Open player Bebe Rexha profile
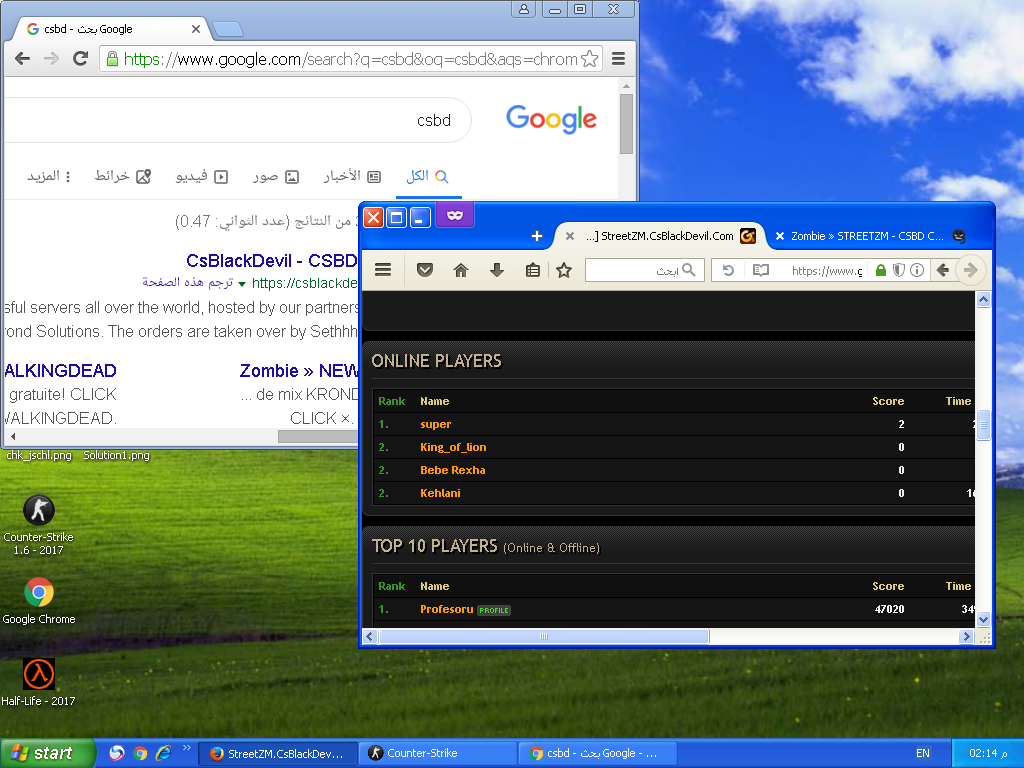The height and width of the screenshot is (768, 1024). click(x=453, y=470)
